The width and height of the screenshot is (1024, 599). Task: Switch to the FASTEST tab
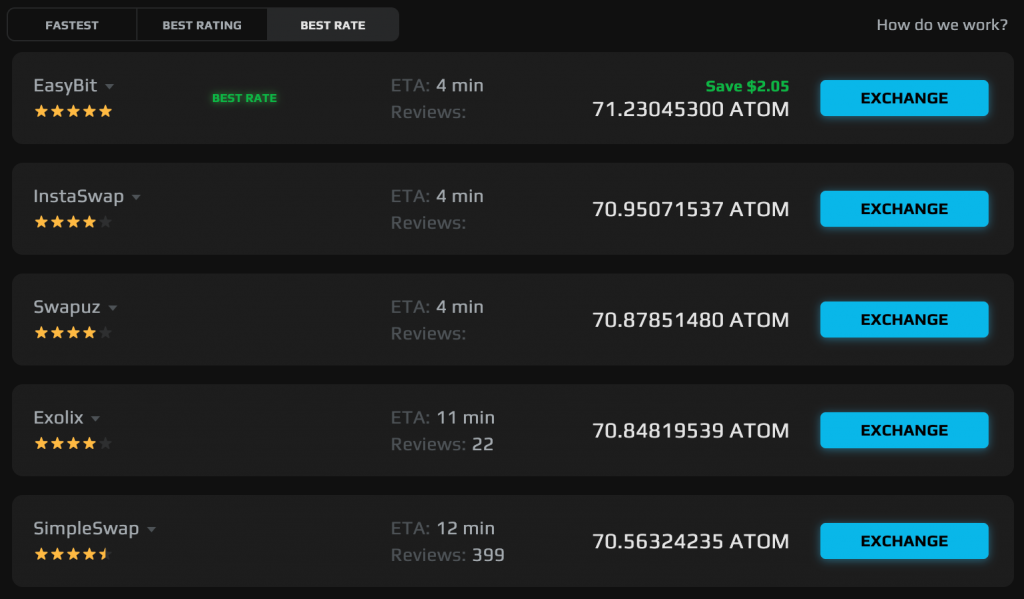pos(72,25)
